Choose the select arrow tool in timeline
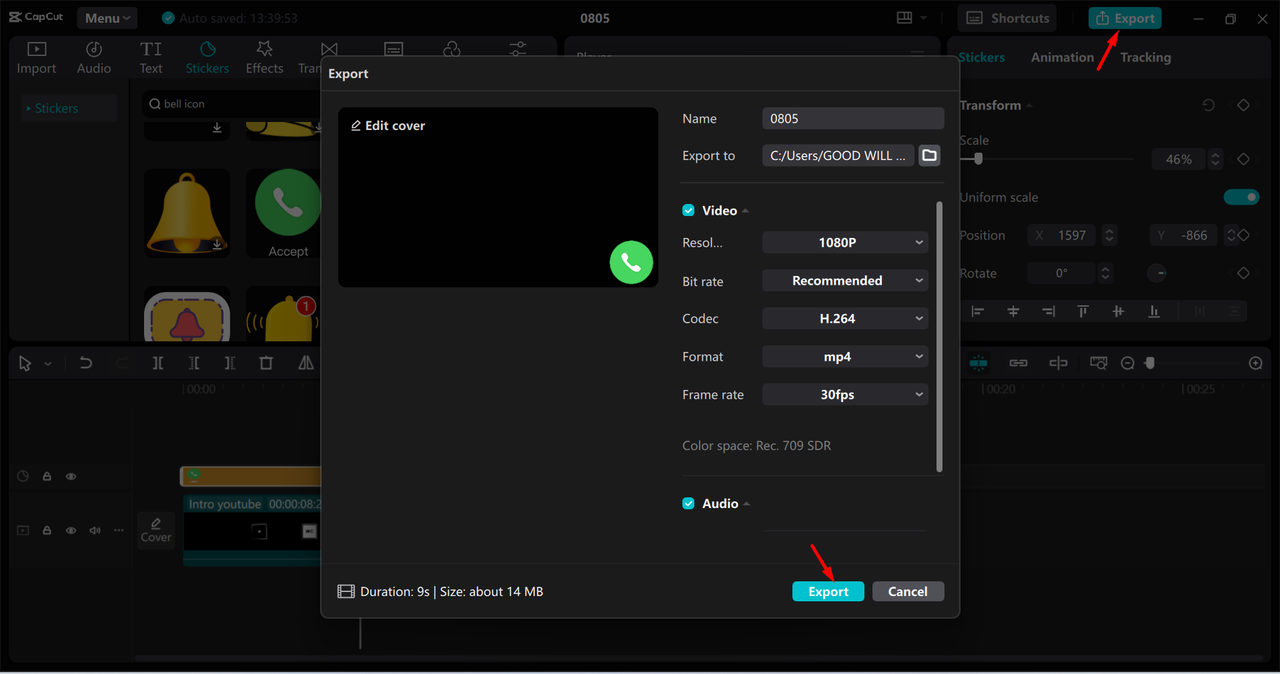1280x674 pixels. point(25,363)
